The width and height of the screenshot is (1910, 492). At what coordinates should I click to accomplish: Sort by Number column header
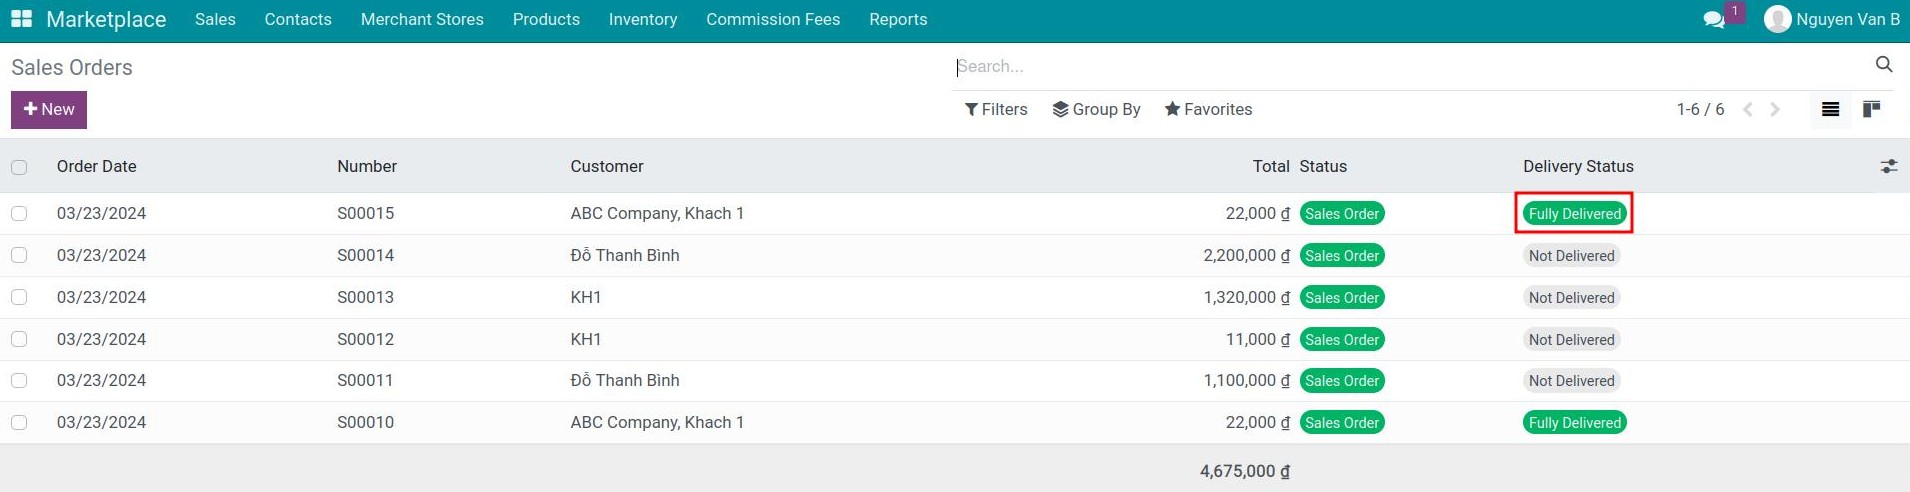tap(367, 166)
